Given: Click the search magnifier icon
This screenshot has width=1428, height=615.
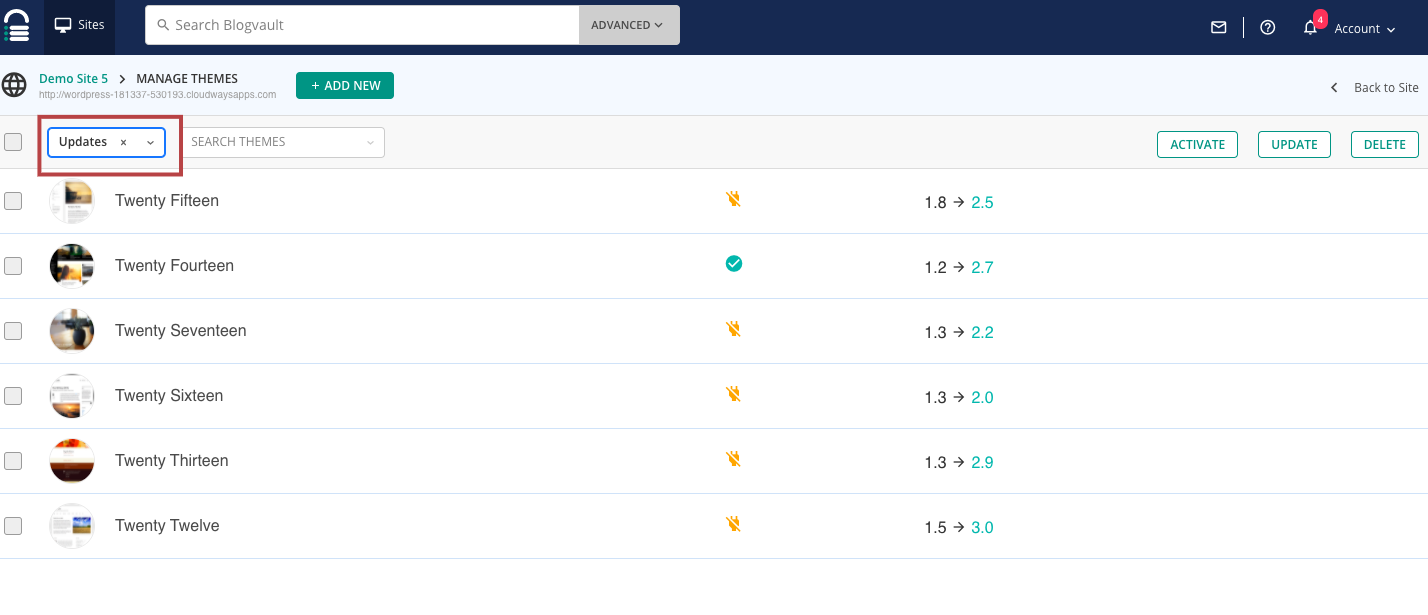Looking at the screenshot, I should [x=164, y=25].
